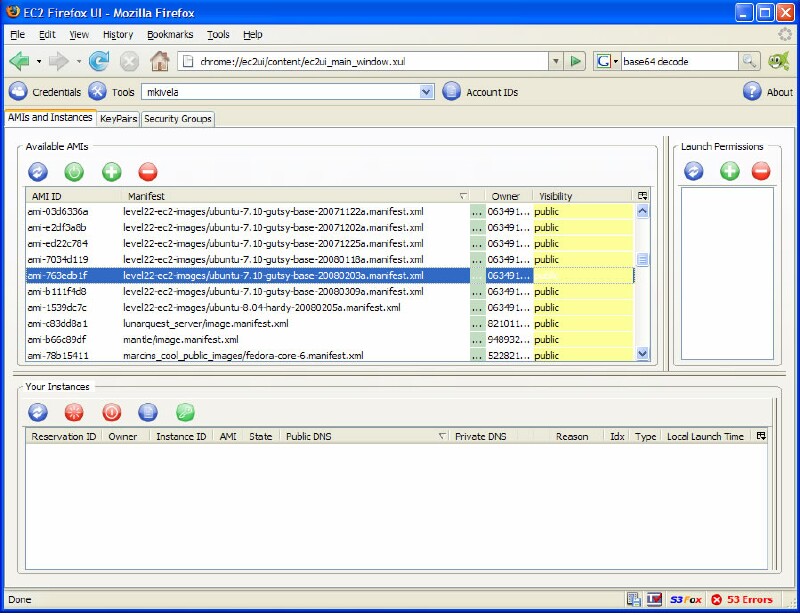Click the AMI list scroll up arrow

coord(642,211)
